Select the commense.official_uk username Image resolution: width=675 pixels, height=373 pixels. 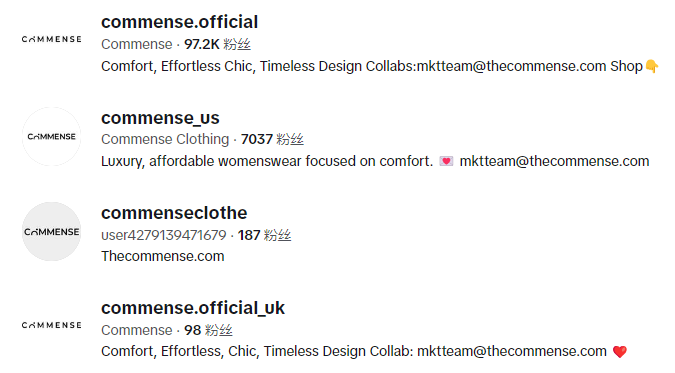coord(193,308)
